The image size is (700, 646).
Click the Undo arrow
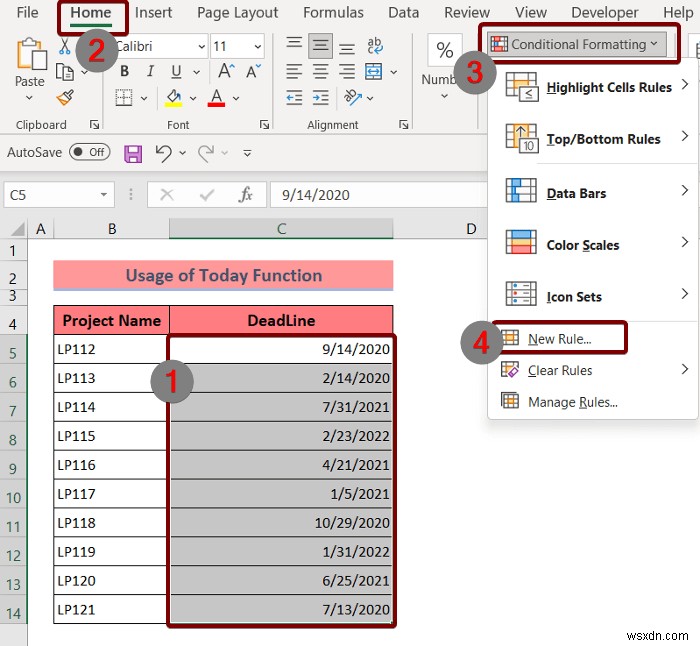(x=163, y=153)
